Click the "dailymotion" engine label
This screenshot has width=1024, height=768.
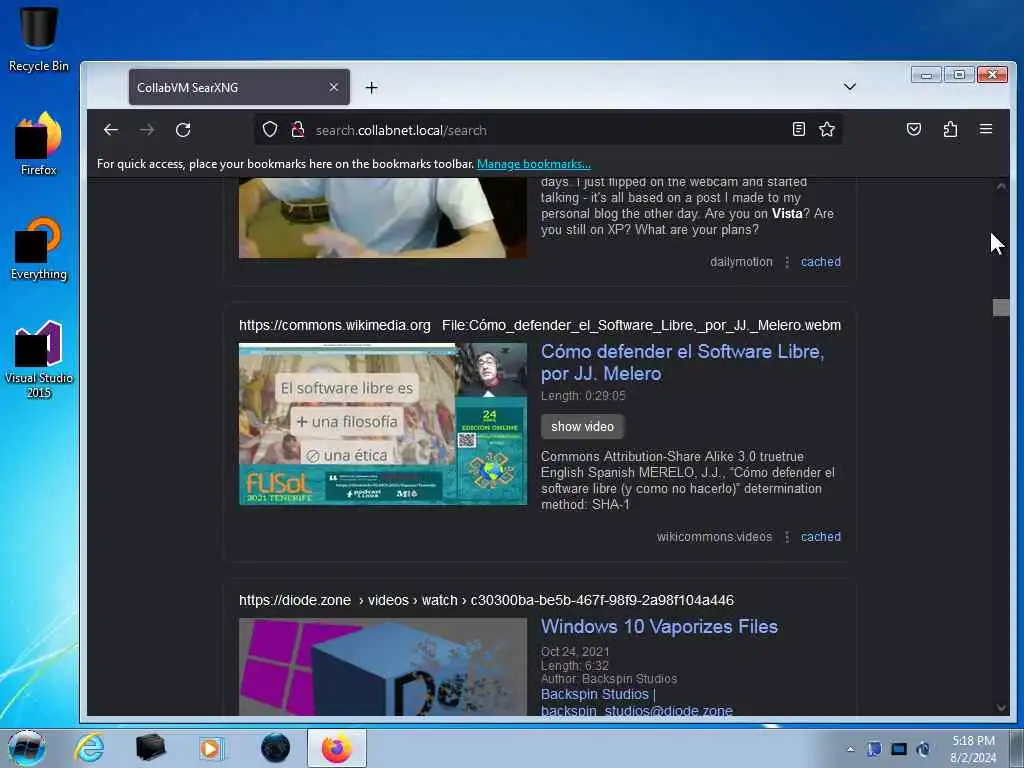741,262
